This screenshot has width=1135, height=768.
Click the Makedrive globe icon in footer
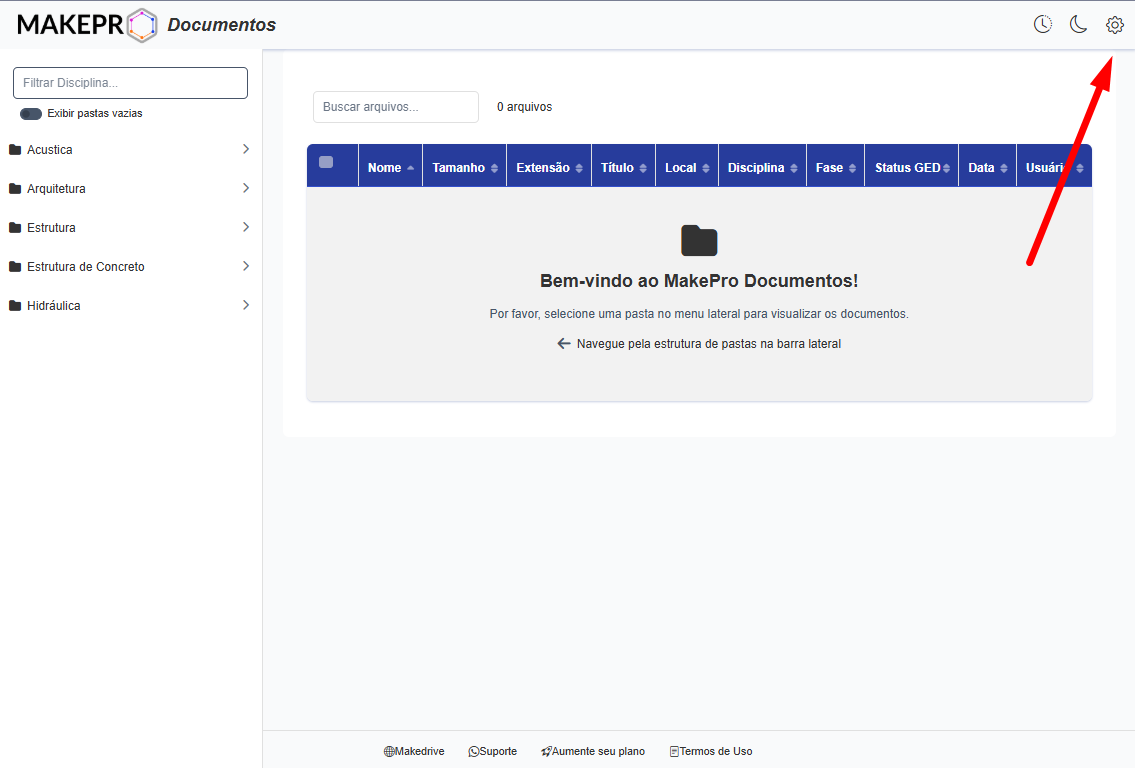pyautogui.click(x=389, y=752)
